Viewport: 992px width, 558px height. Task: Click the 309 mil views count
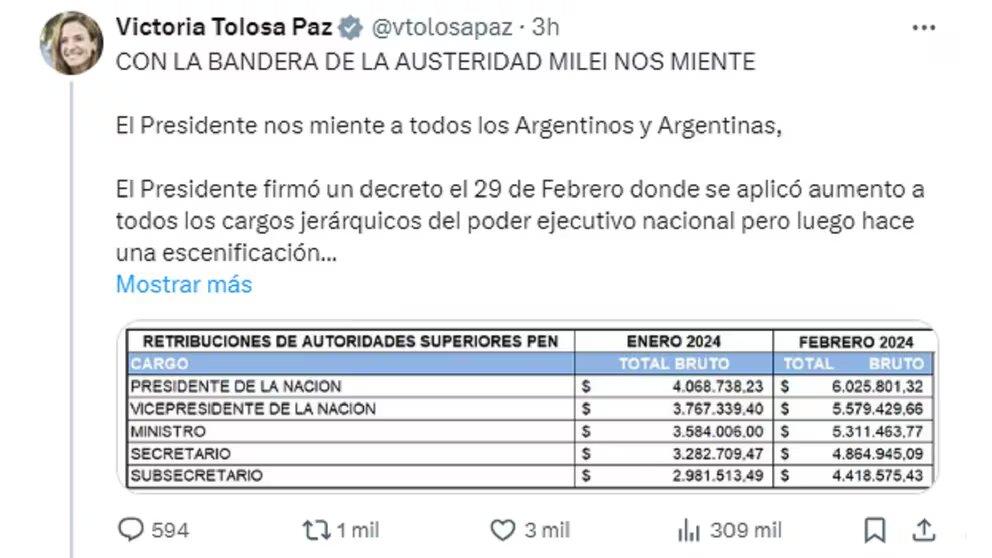pyautogui.click(x=746, y=530)
